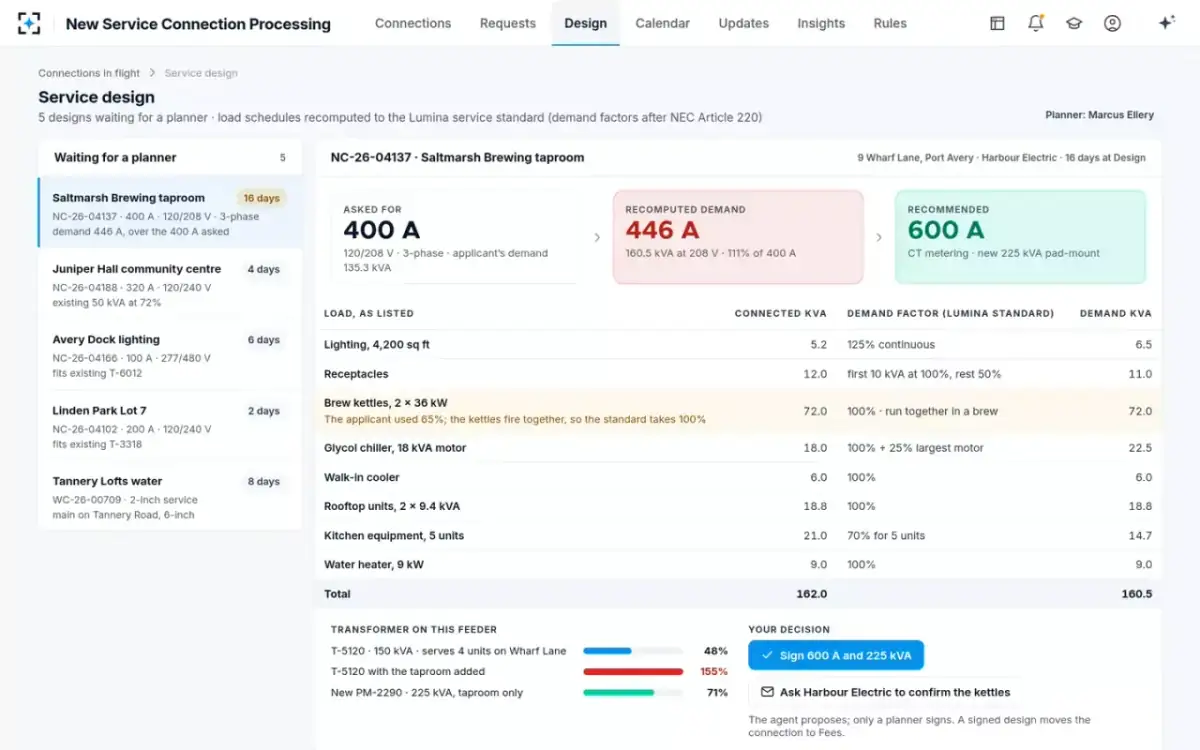Click the 4 days badge for Juniper Hall
The image size is (1200, 750).
pos(264,269)
